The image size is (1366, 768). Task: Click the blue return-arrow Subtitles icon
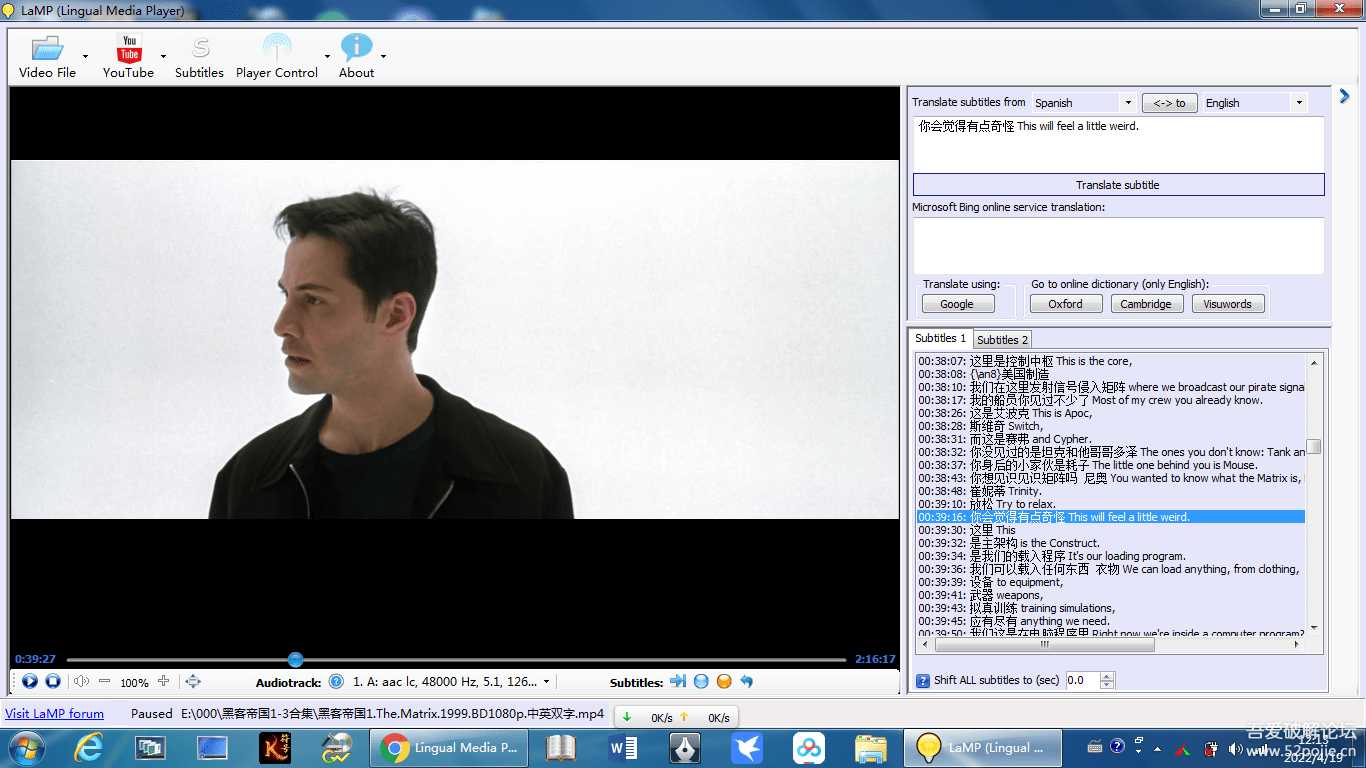pyautogui.click(x=746, y=681)
